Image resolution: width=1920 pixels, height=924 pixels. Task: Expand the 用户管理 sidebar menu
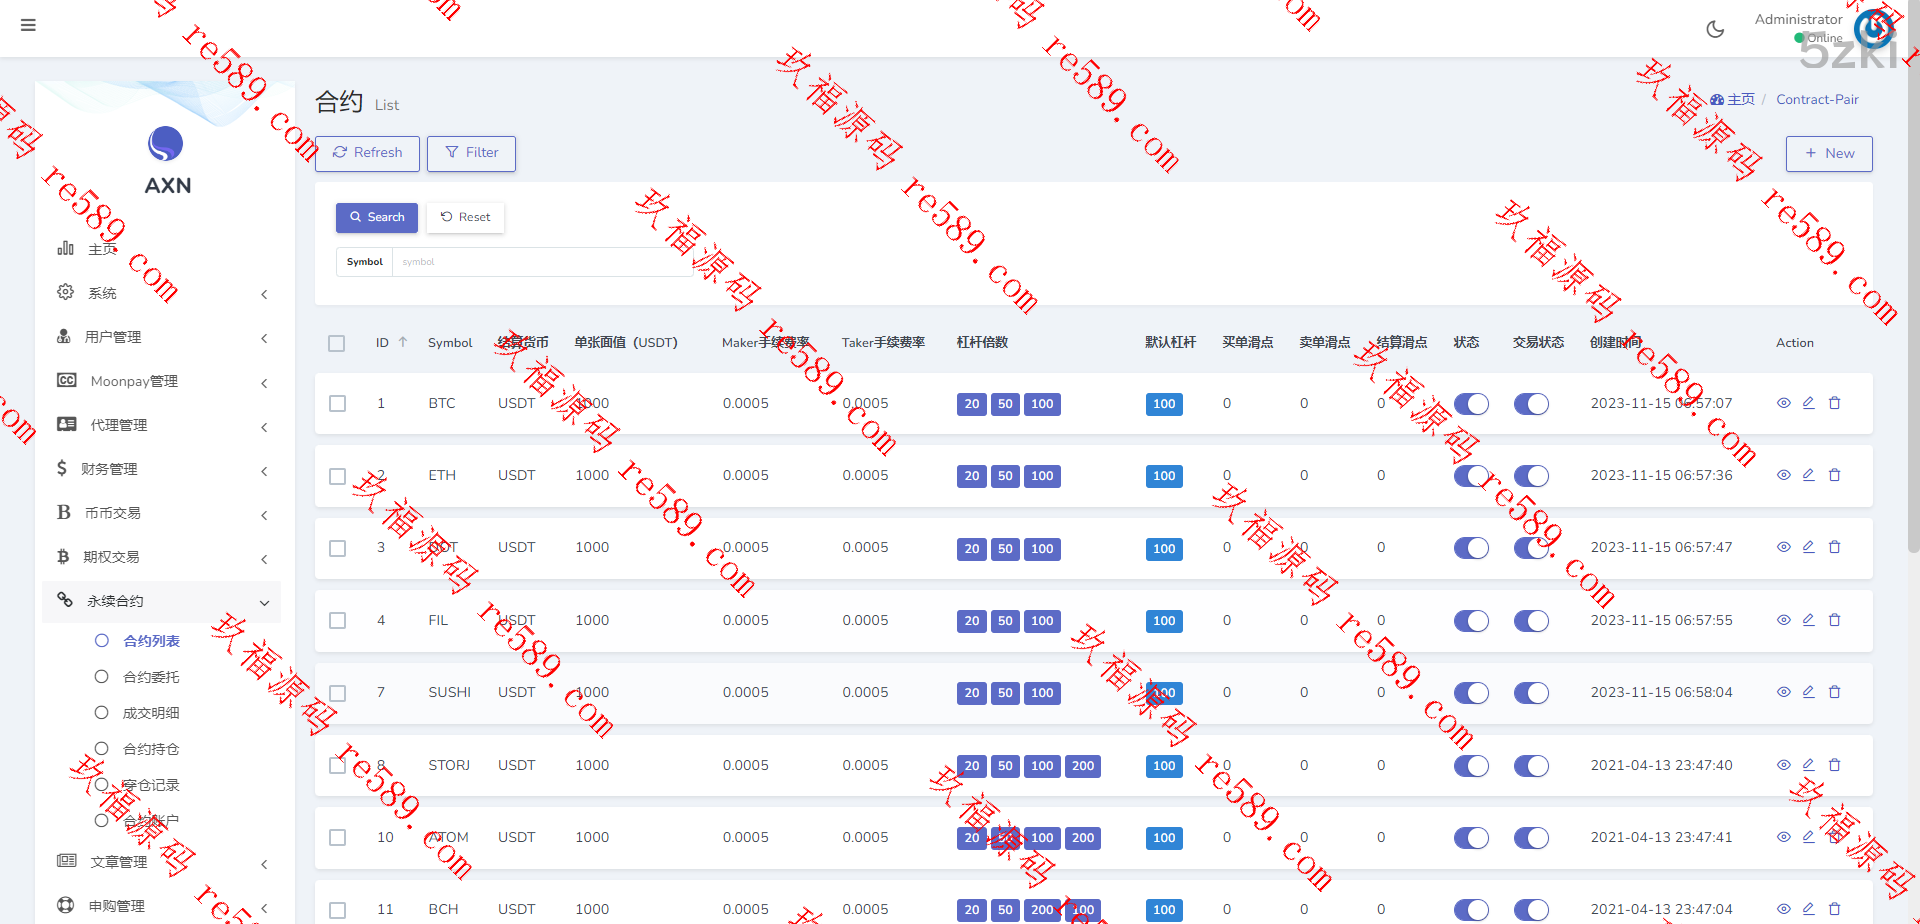tap(160, 337)
